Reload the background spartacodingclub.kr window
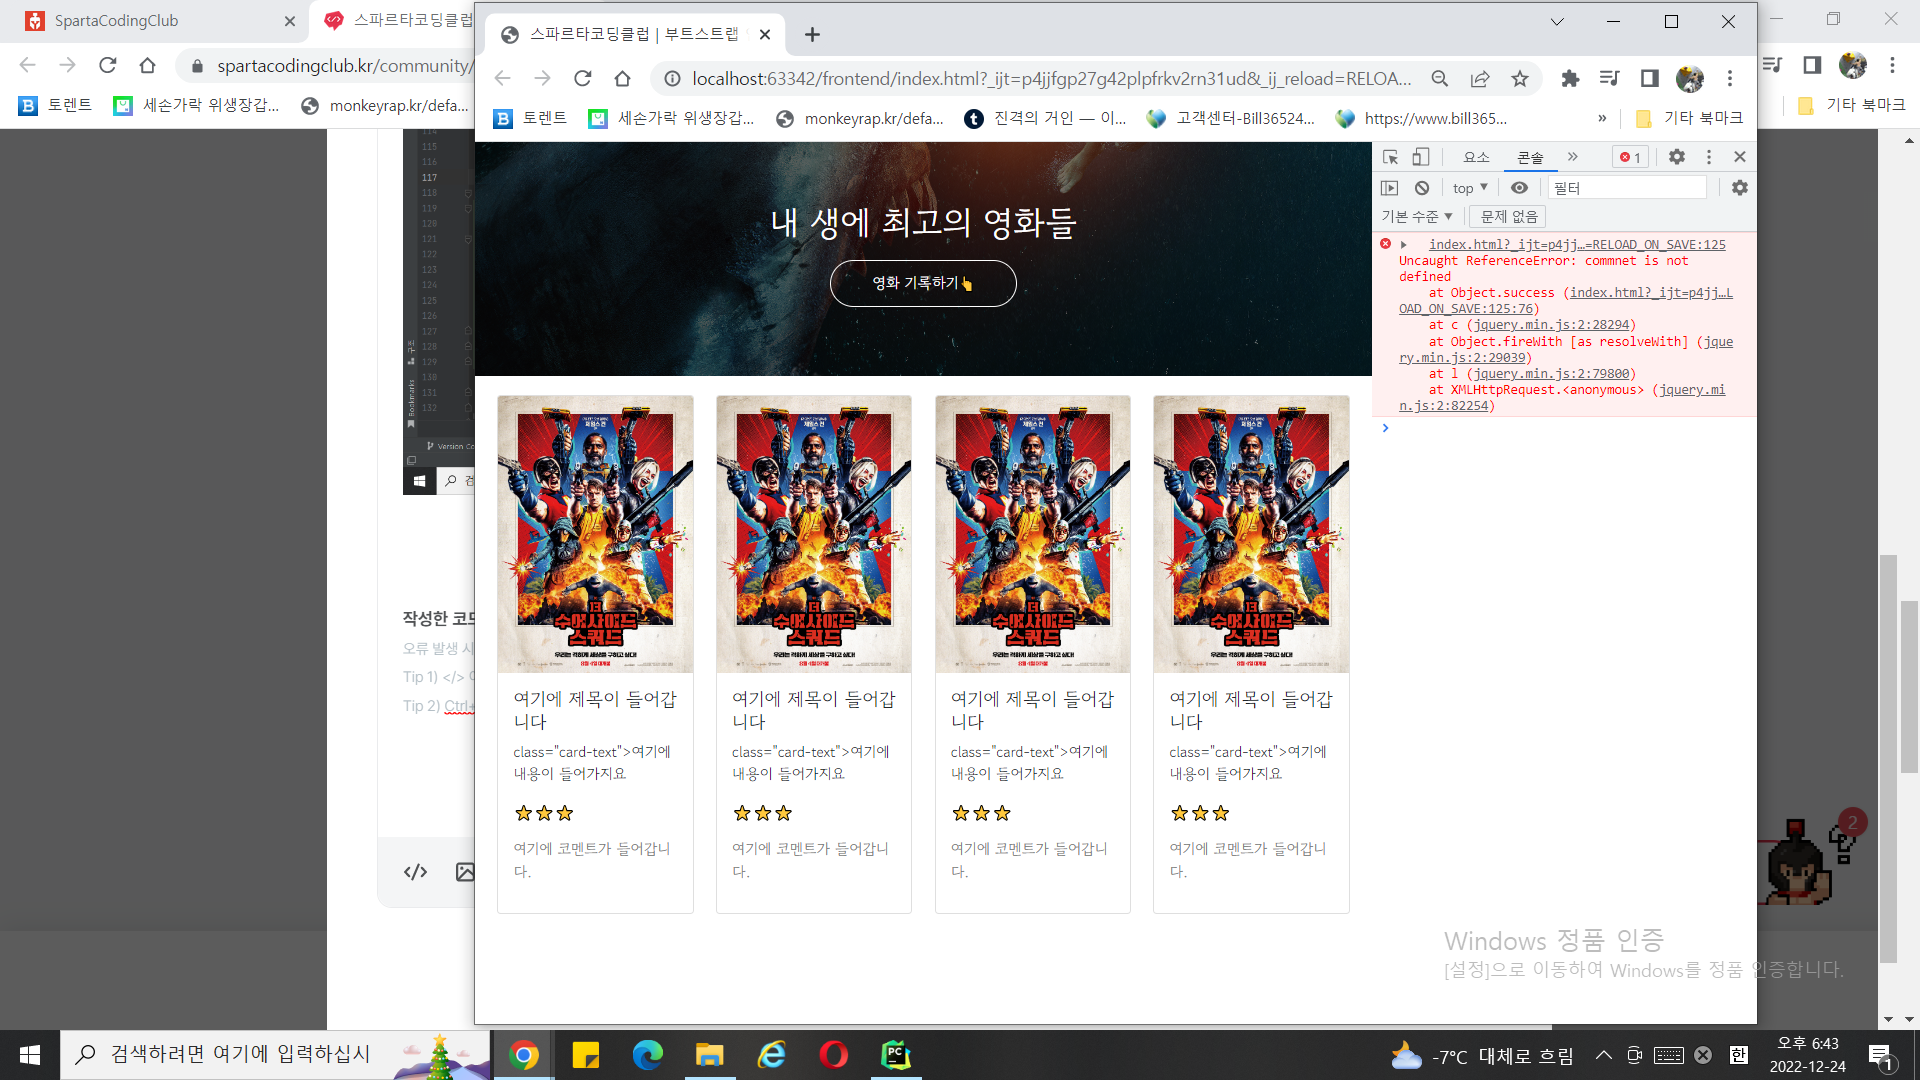Screen dimensions: 1920x1080 click(x=108, y=66)
